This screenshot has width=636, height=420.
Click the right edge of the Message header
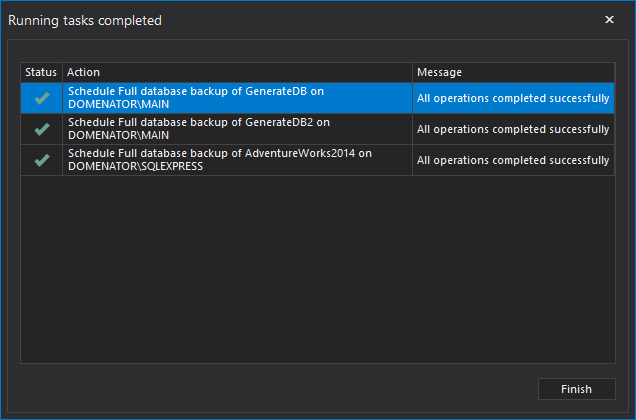pos(614,73)
